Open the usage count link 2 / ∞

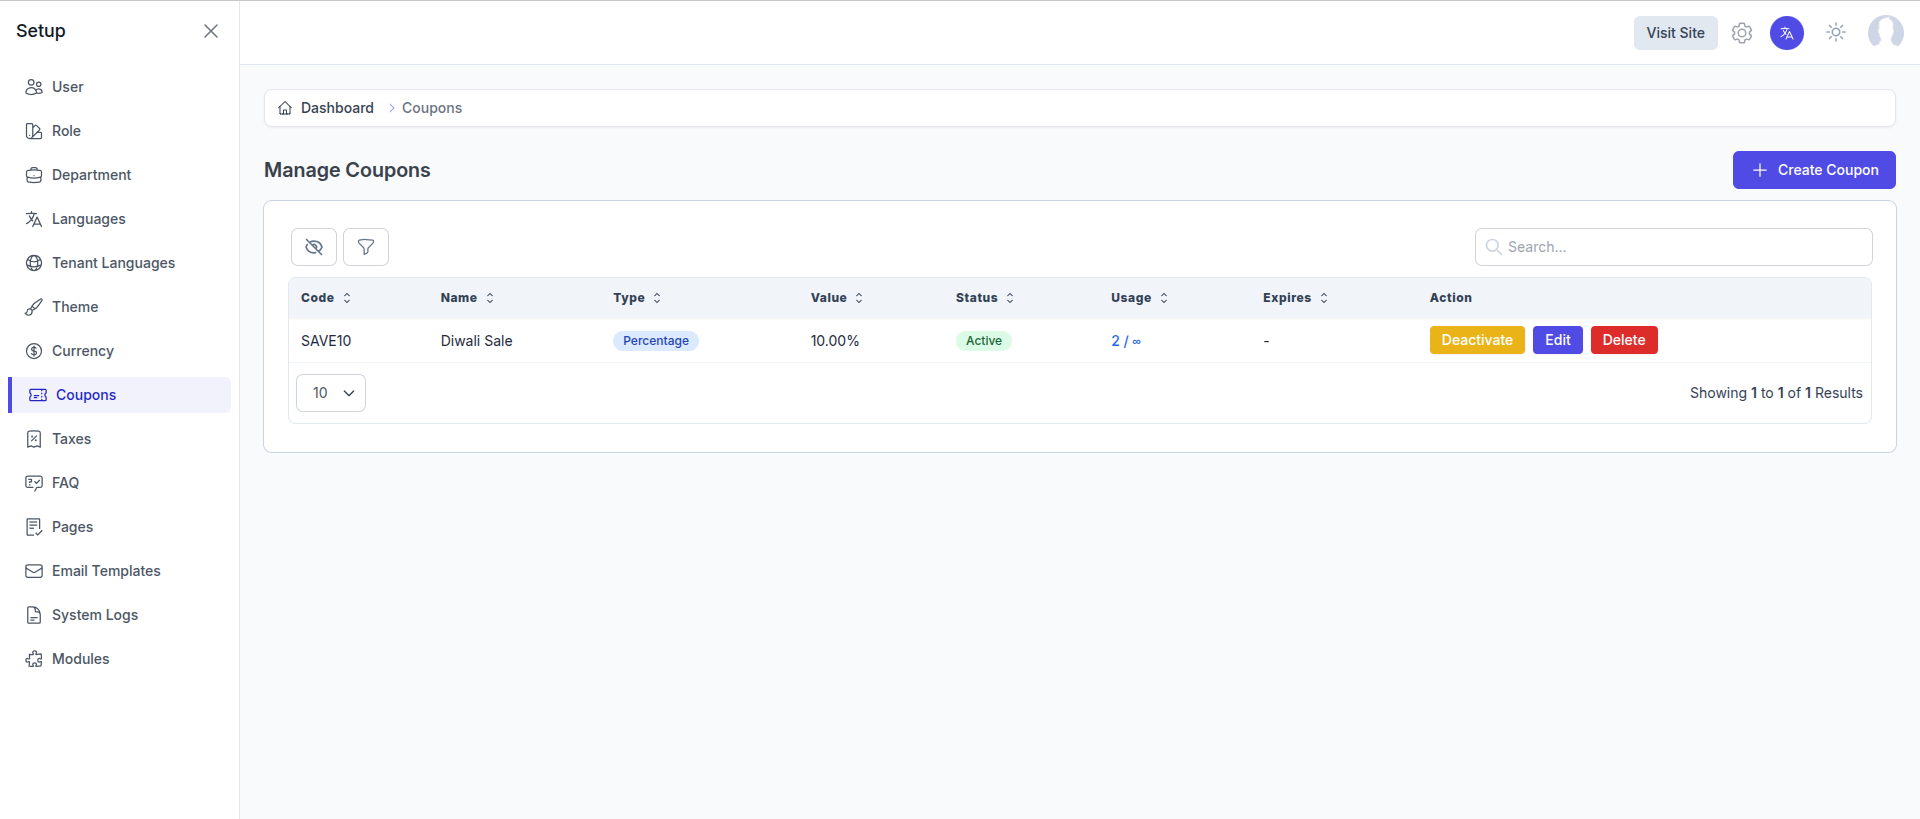(x=1126, y=341)
